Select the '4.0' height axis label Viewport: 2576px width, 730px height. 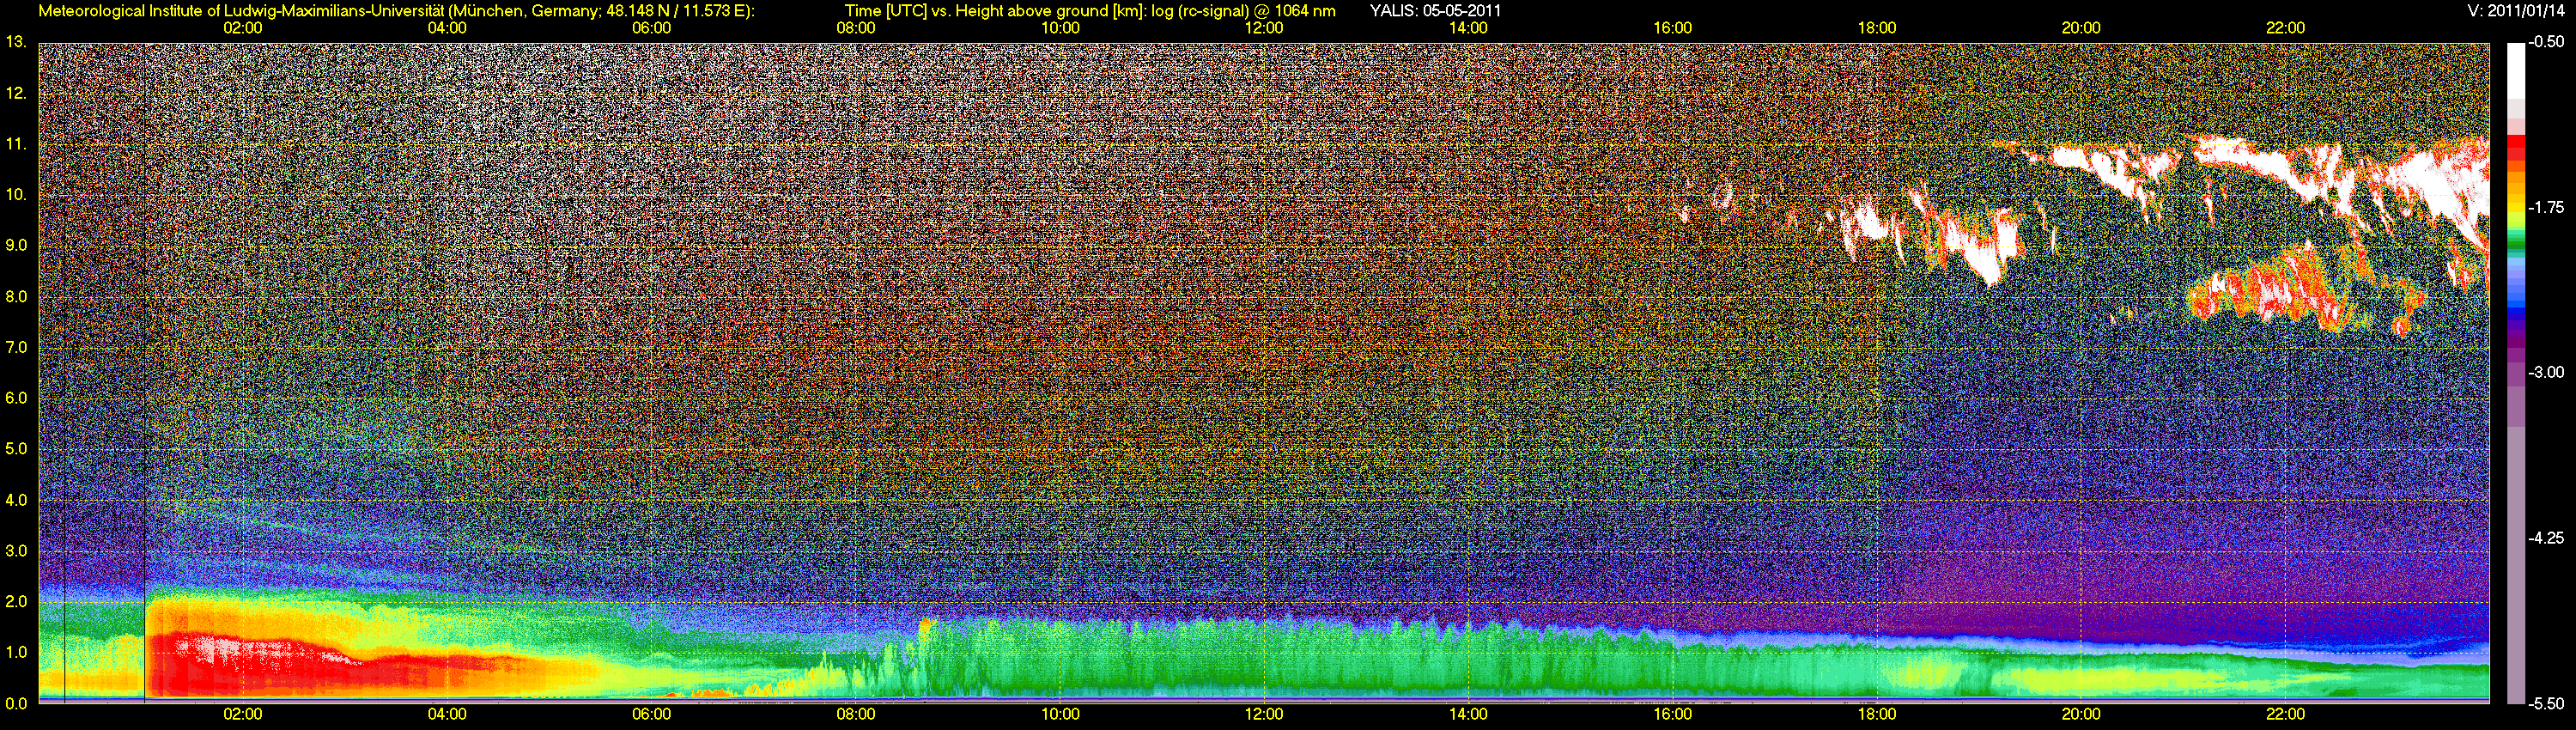16,500
